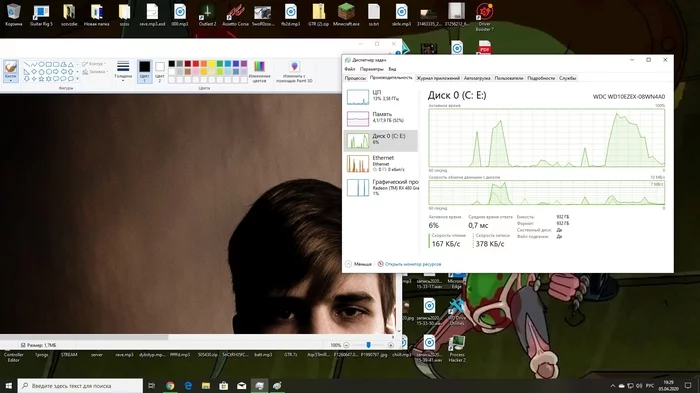Switch to the Подробности tab
This screenshot has width=700, height=393.
[x=541, y=78]
